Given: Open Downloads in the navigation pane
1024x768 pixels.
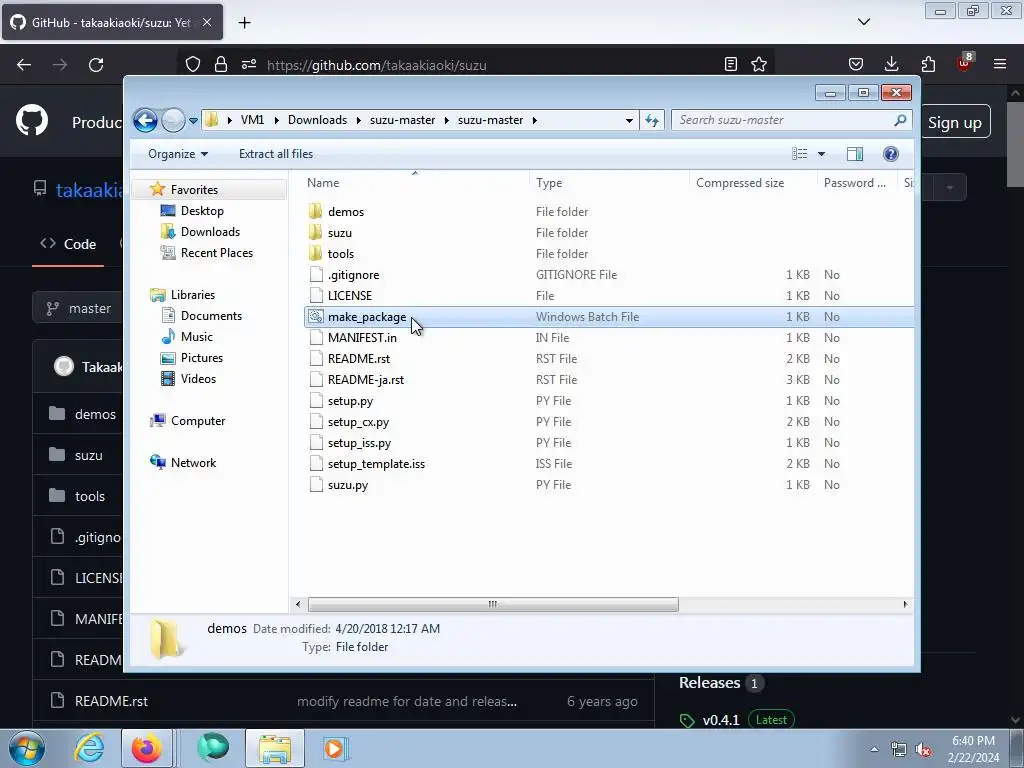Looking at the screenshot, I should (210, 232).
